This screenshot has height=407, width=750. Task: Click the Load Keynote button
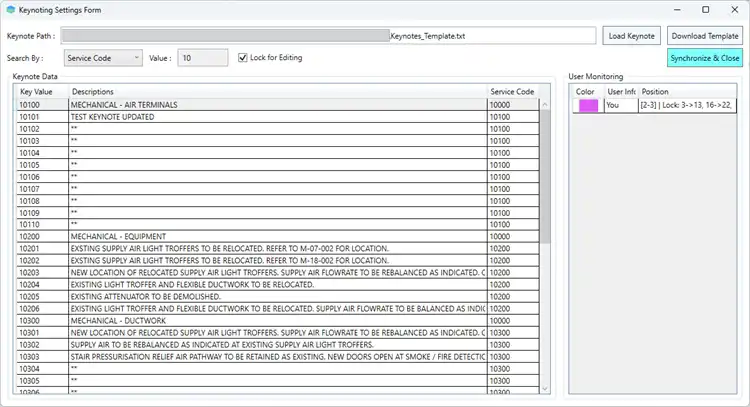[x=631, y=36]
